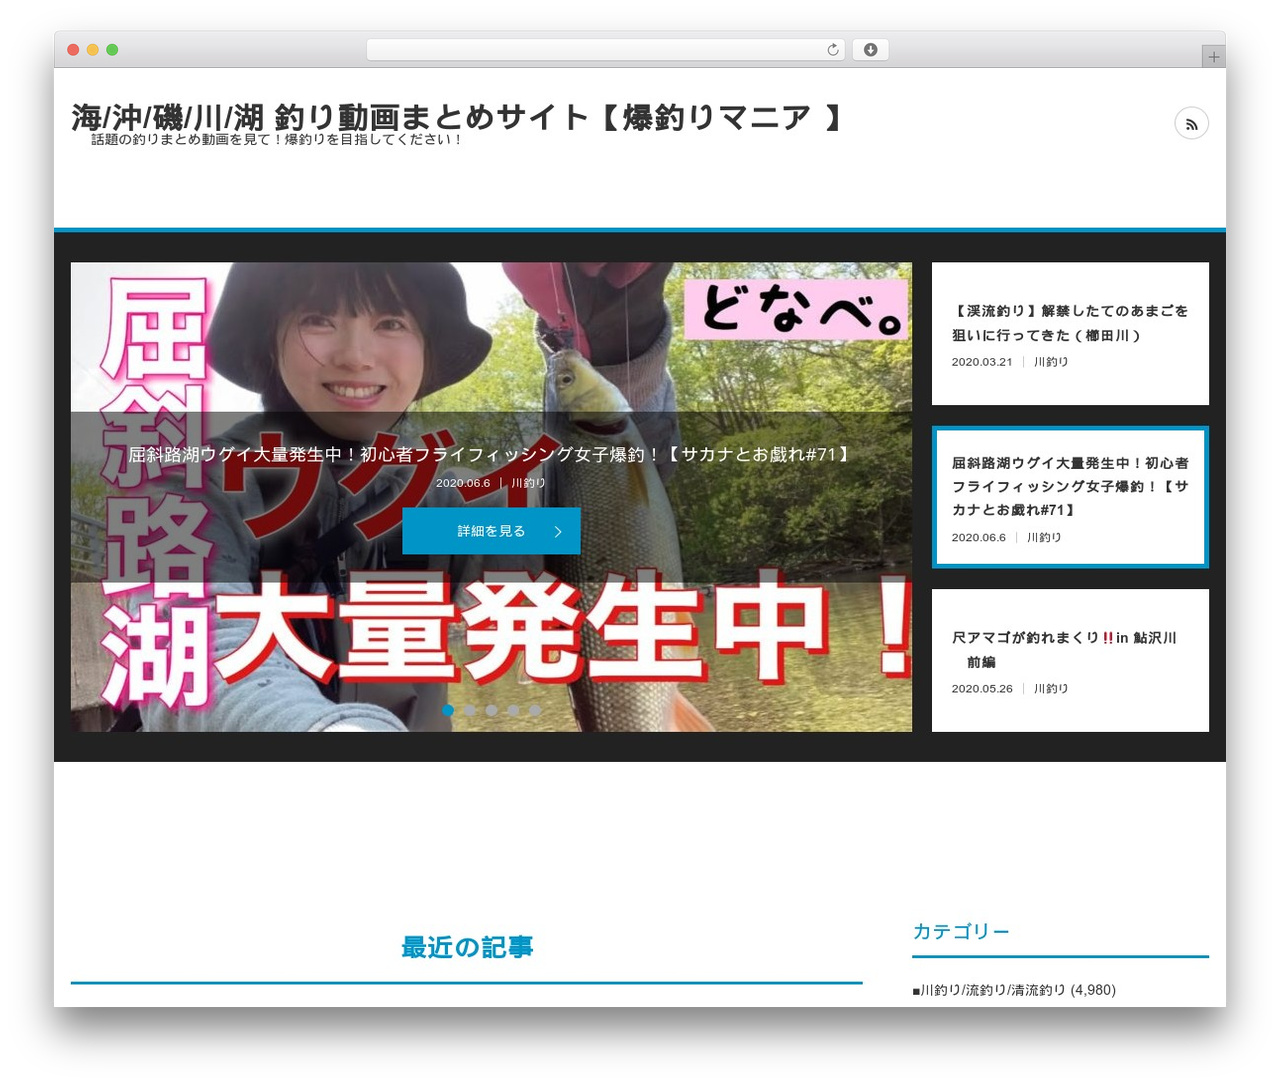Viewport: 1280px width, 1084px height.
Task: Click 川釣り tag next to 2020.03.21
Action: pos(1051,362)
